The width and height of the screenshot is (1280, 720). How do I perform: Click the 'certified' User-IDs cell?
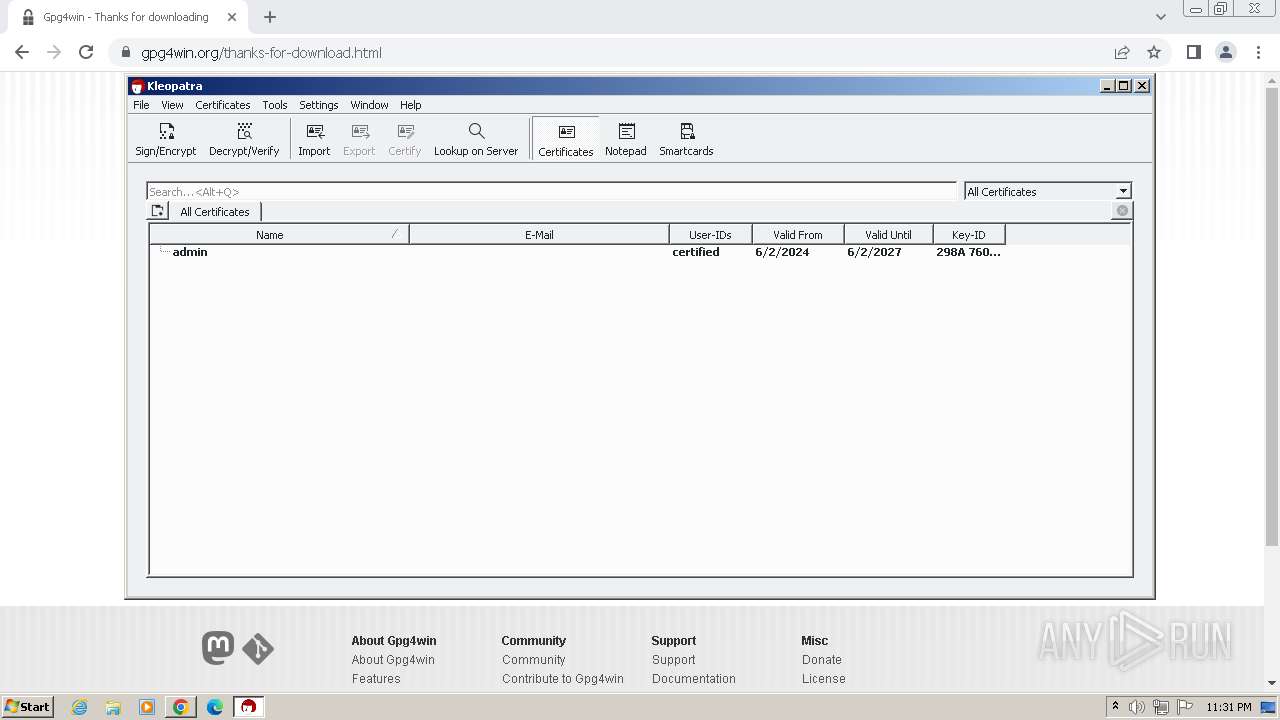coord(696,252)
